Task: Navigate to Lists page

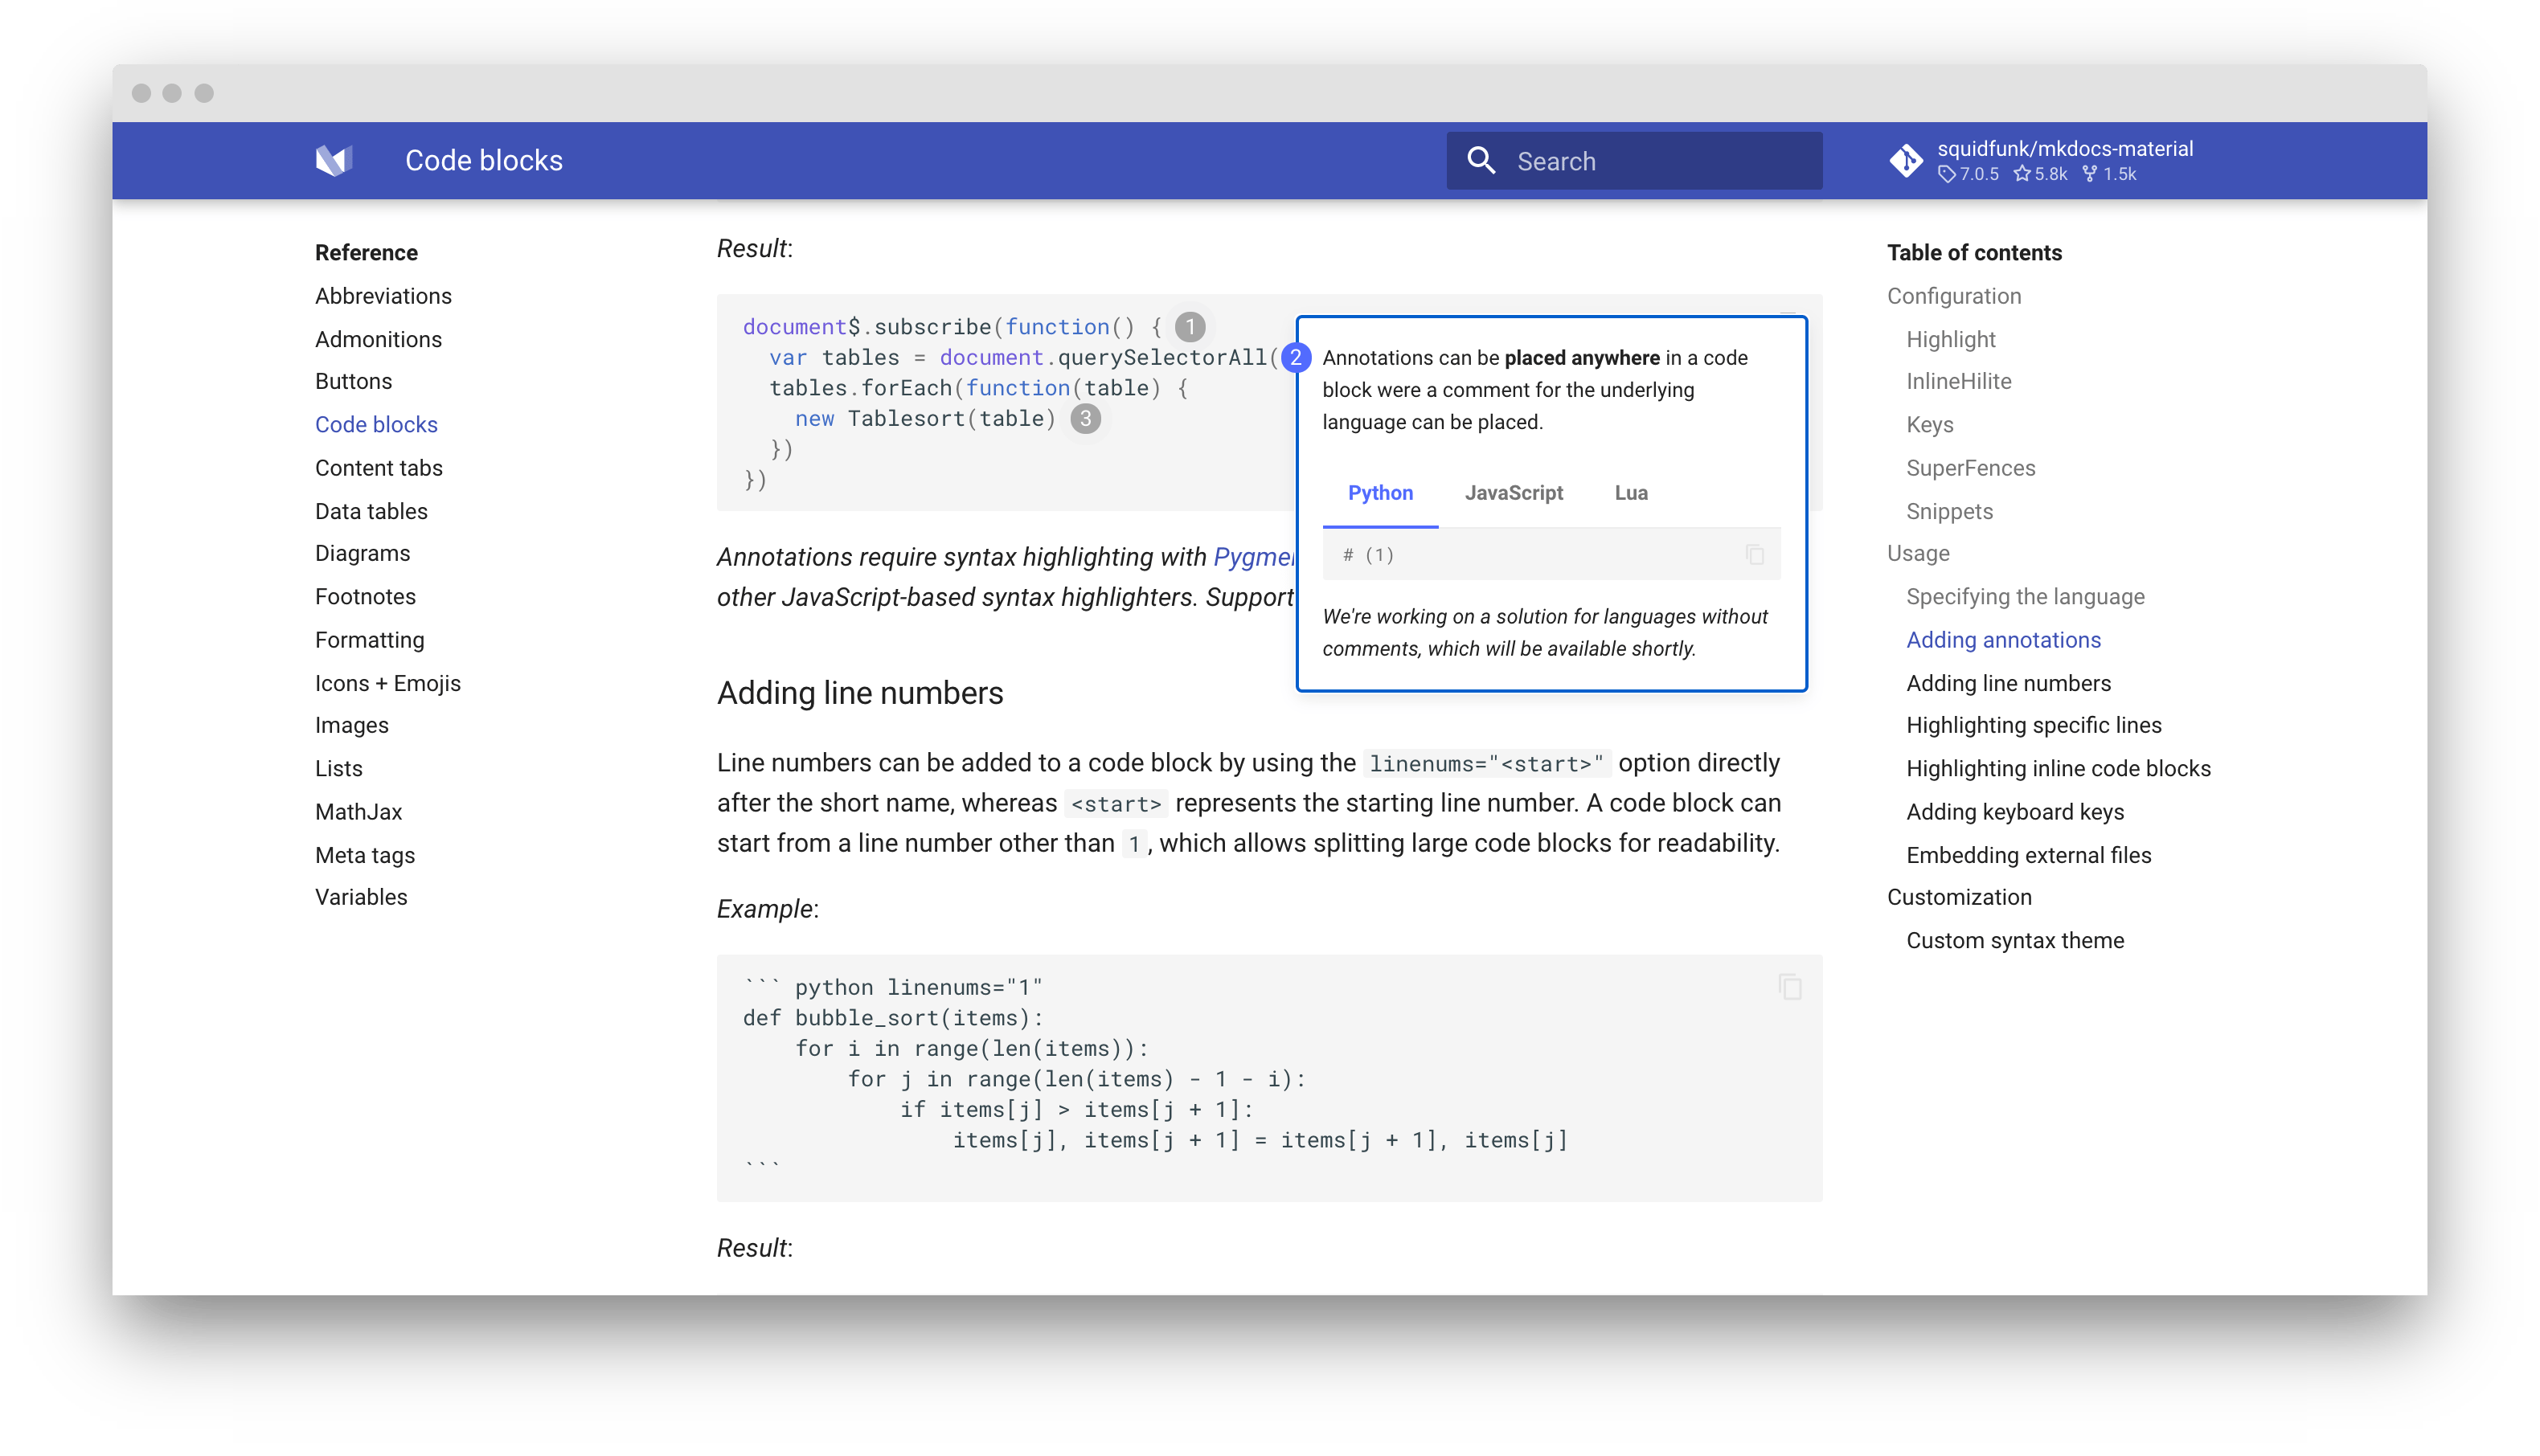Action: [338, 768]
